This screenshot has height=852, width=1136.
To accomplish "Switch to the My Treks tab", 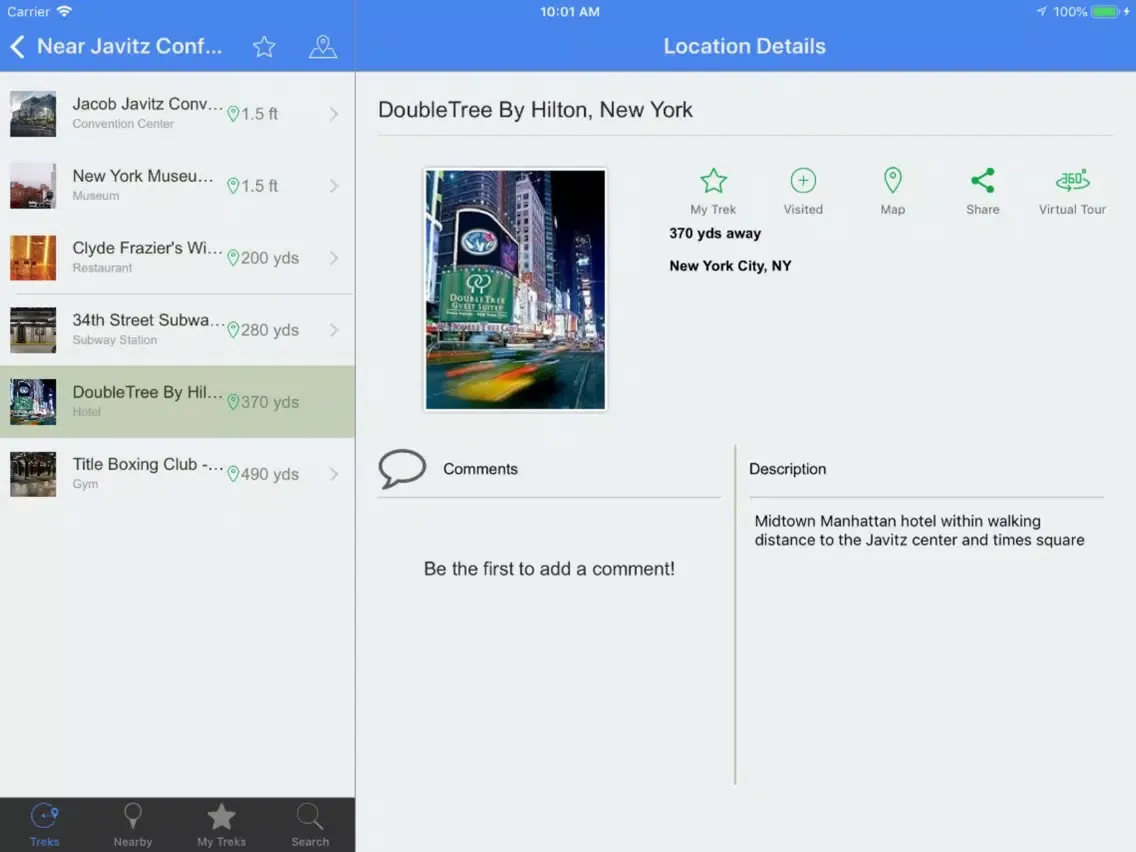I will coord(221,825).
